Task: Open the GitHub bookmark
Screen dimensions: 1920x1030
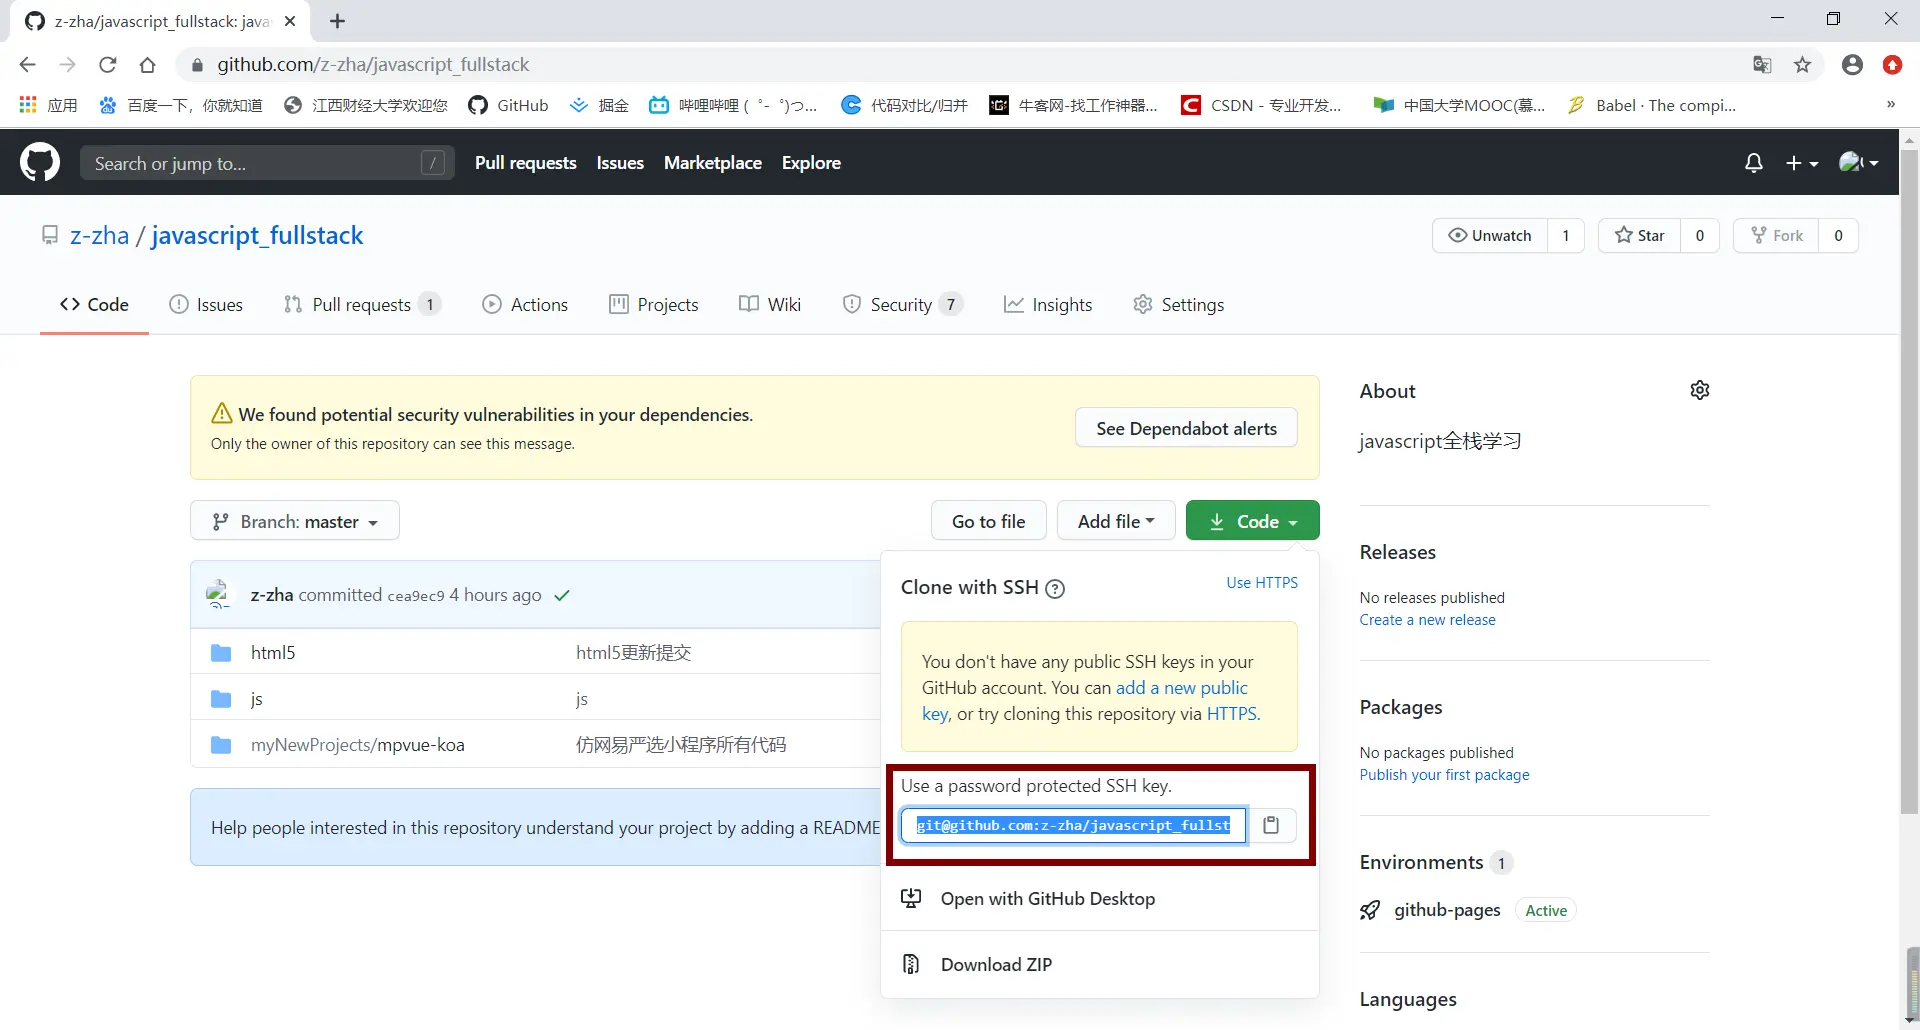Action: pos(508,105)
